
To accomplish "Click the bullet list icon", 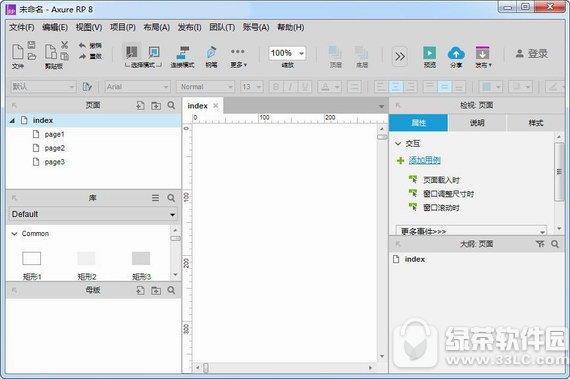I will click(x=354, y=87).
